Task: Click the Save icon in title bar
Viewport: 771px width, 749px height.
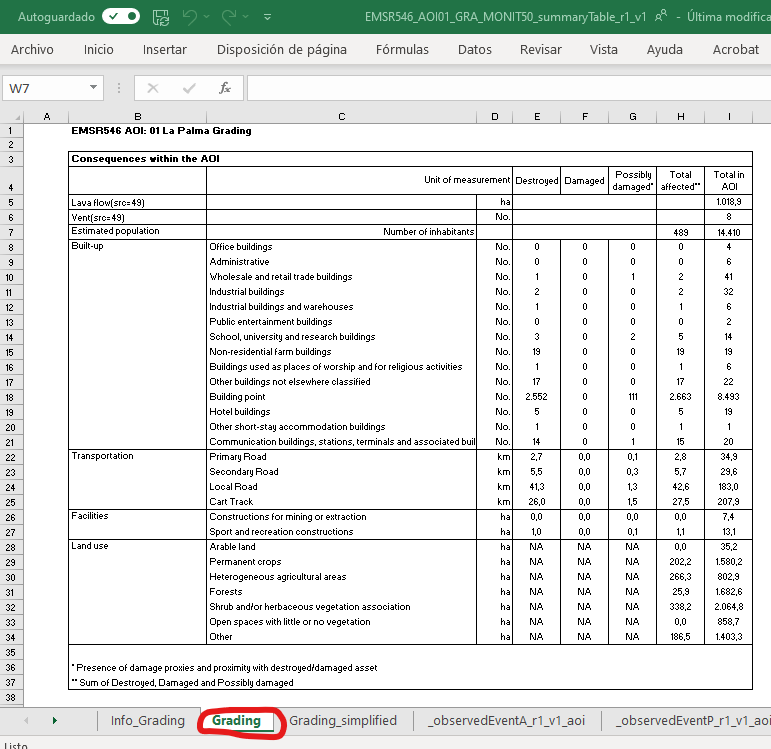Action: [161, 17]
